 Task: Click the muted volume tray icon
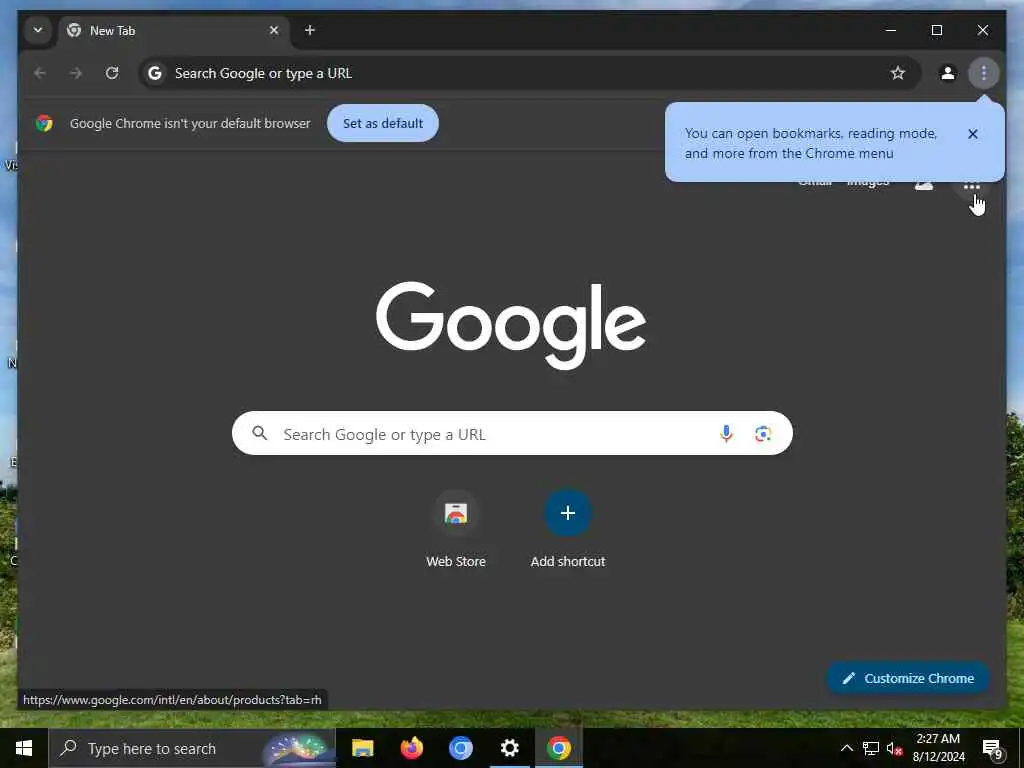[894, 748]
